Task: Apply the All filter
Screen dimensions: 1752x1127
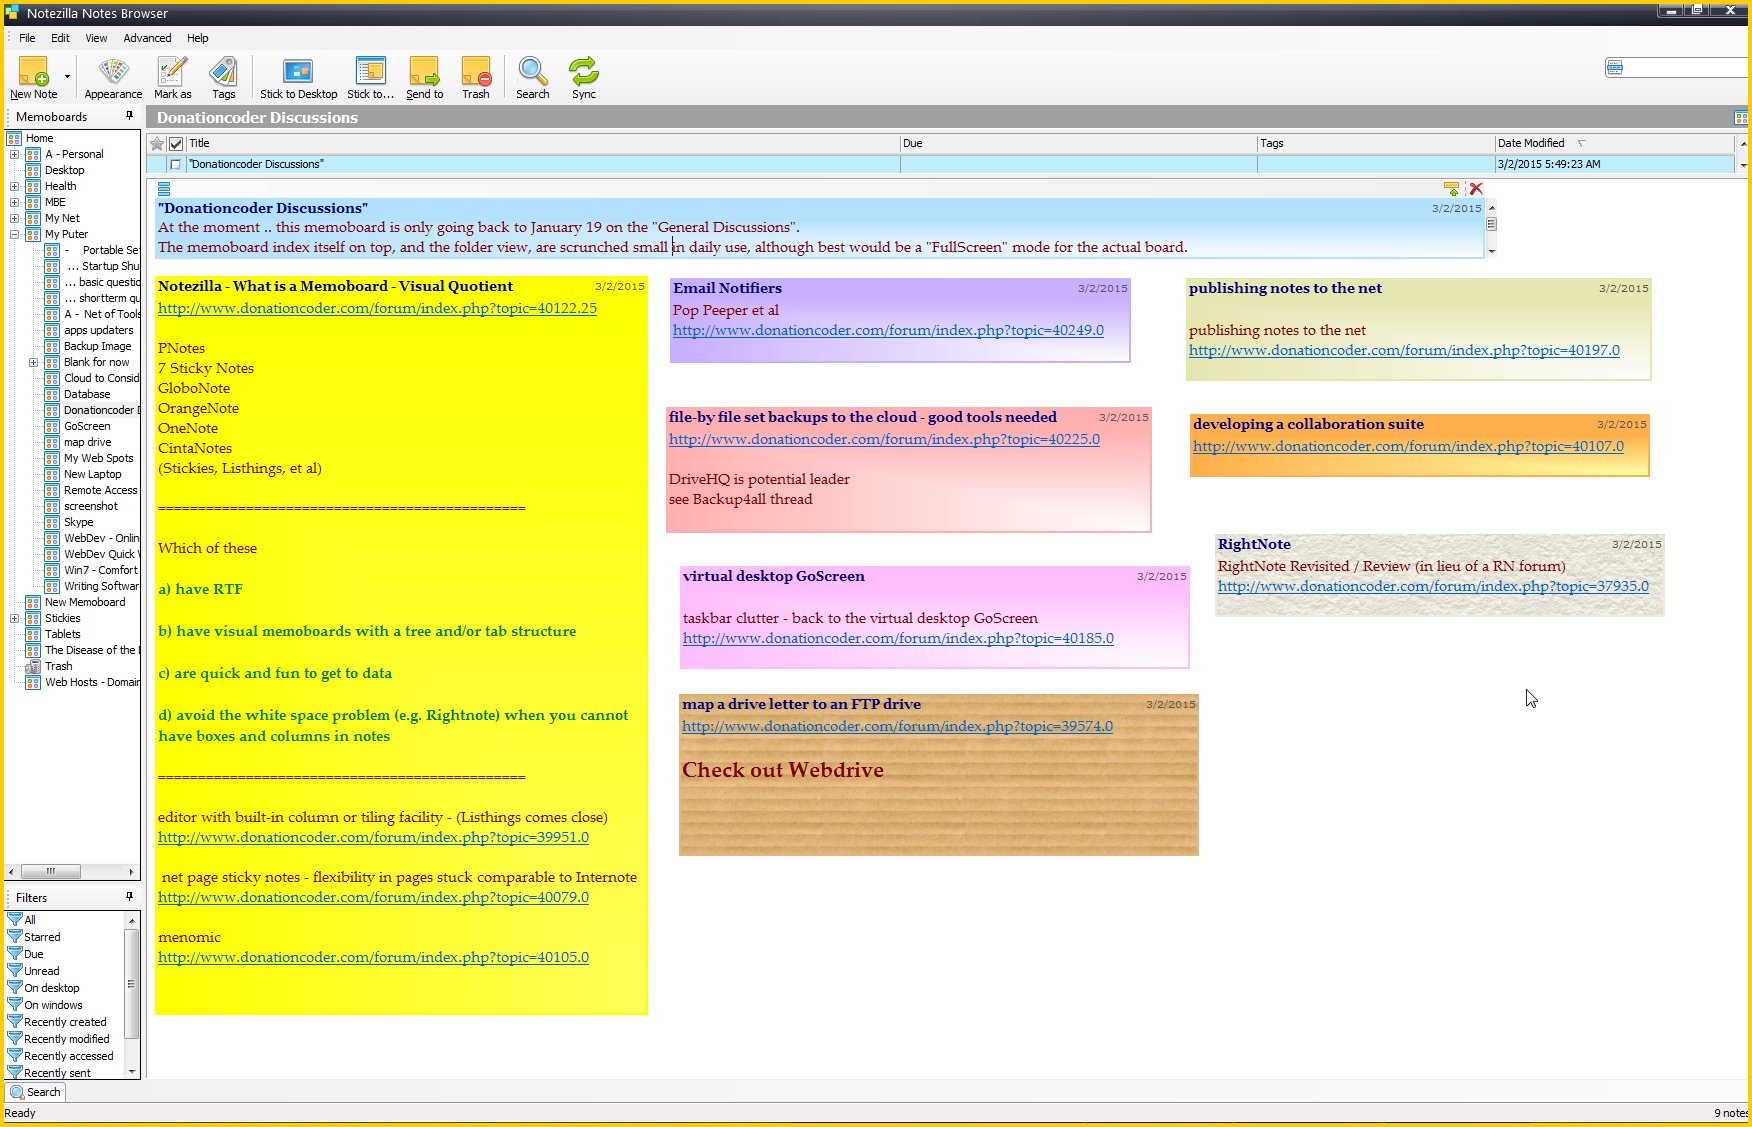Action: pyautogui.click(x=22, y=920)
